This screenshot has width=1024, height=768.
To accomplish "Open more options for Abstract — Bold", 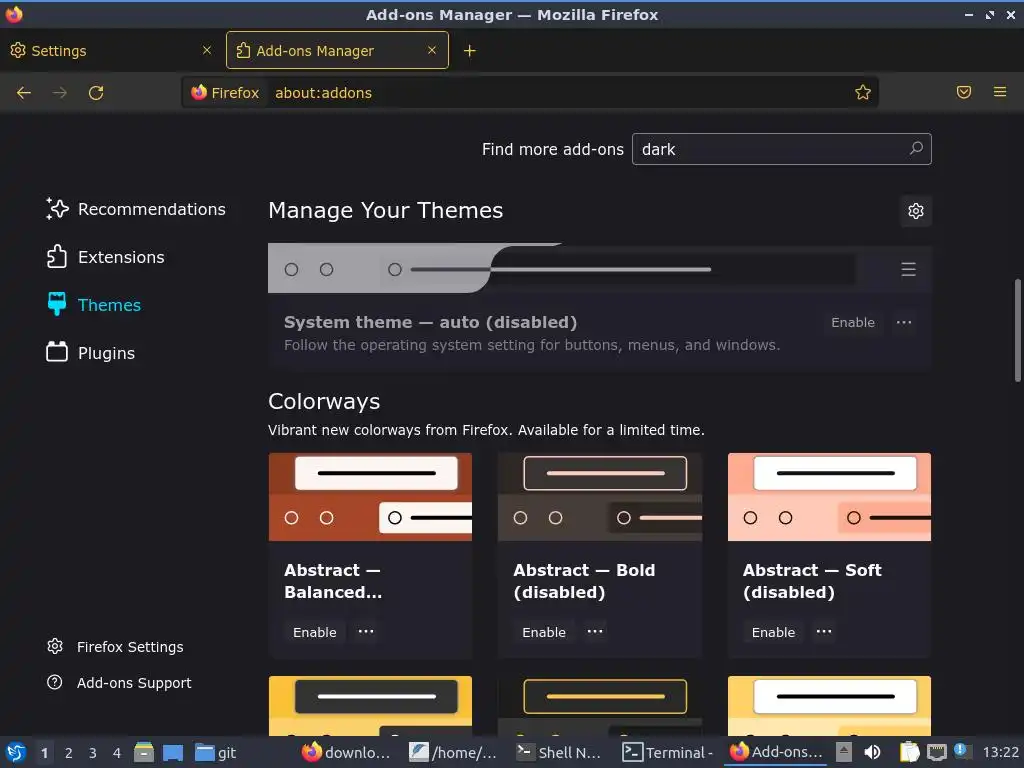I will point(595,632).
